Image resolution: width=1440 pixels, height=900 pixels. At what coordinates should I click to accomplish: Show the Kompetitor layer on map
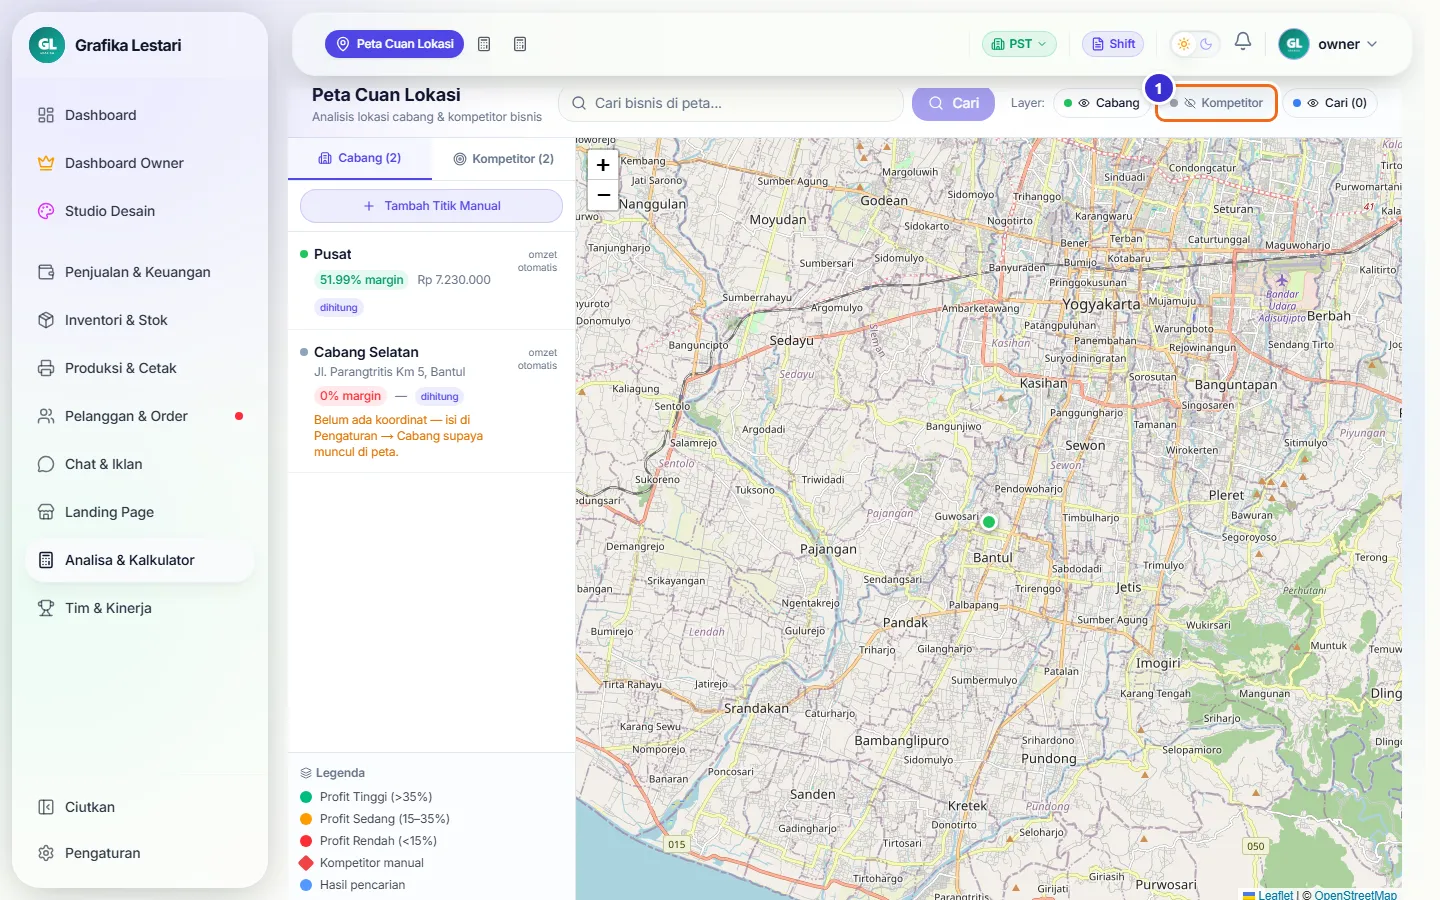tap(1216, 103)
